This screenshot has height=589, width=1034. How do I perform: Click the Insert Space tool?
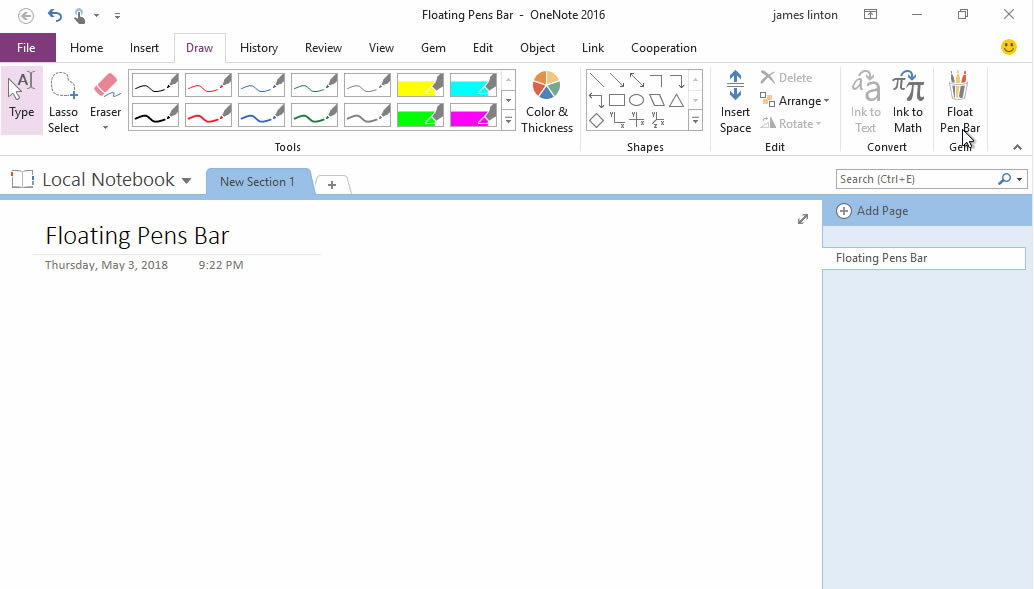pos(735,100)
